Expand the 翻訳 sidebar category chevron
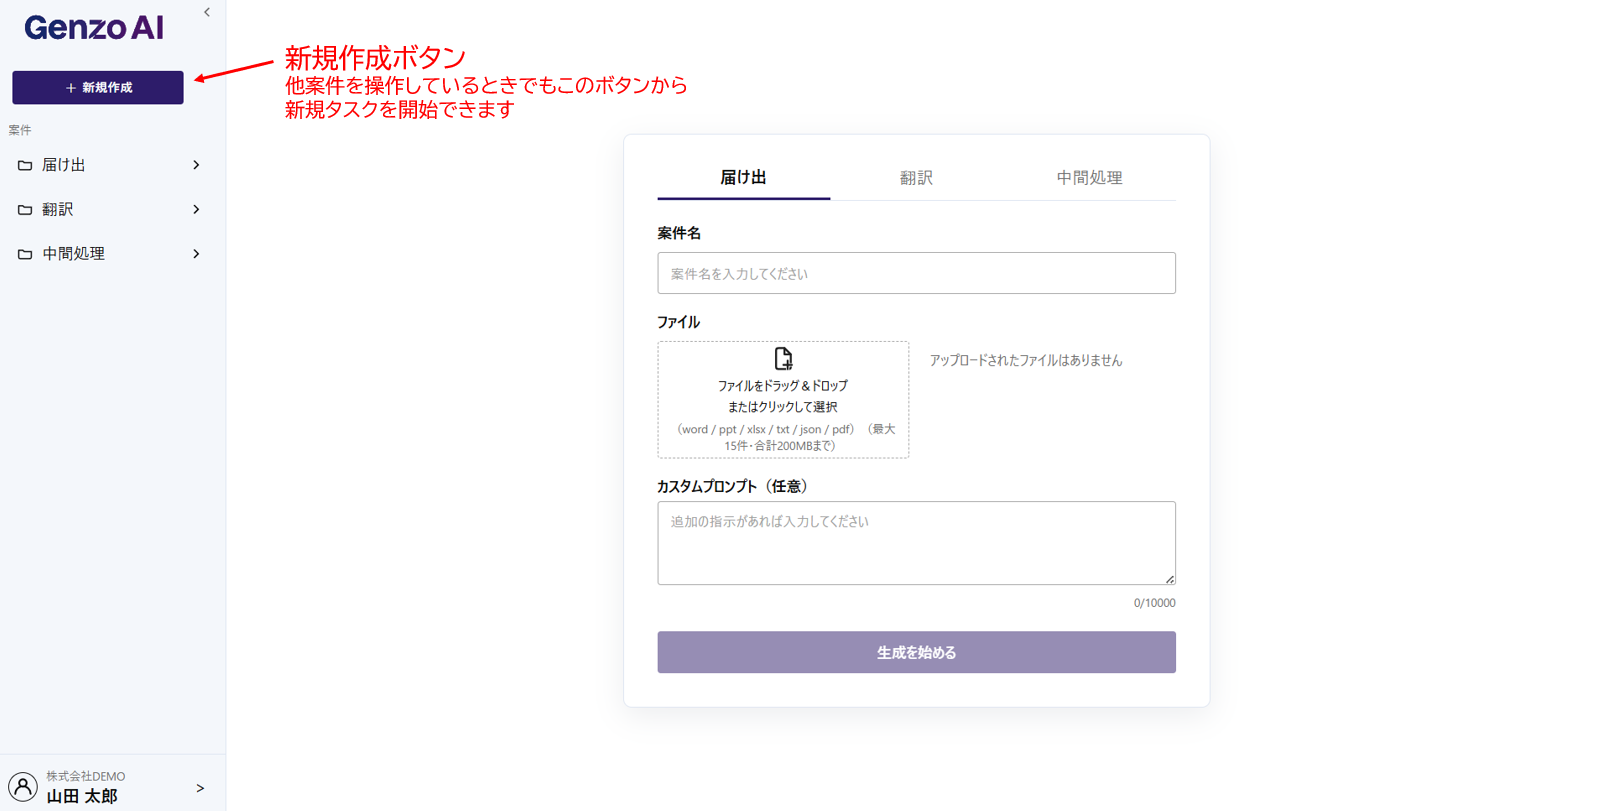1597x811 pixels. pos(196,210)
